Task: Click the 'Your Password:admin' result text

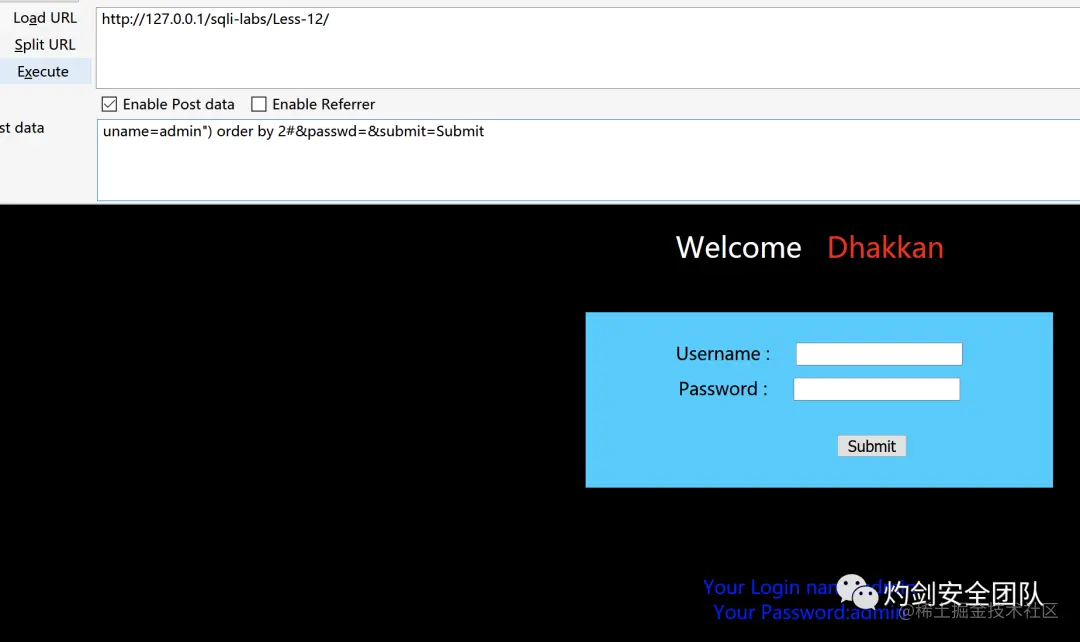Action: [811, 612]
